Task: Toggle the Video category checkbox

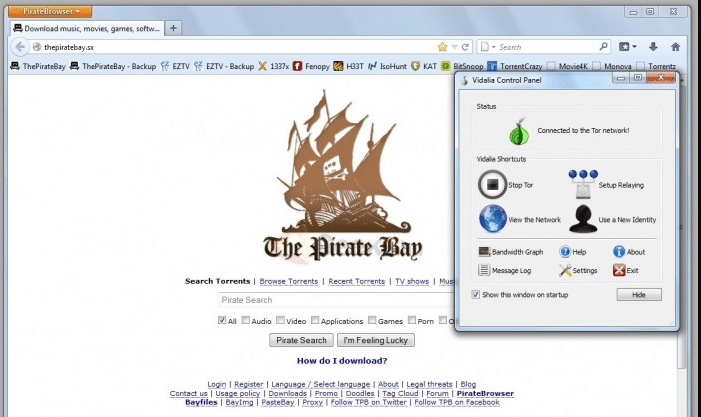Action: (x=280, y=320)
